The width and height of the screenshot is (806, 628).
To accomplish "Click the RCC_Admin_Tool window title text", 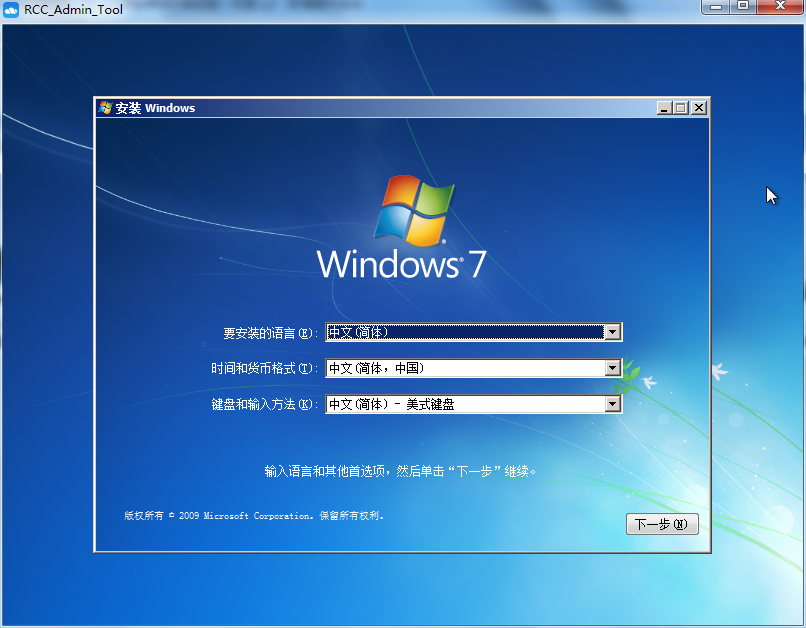I will pyautogui.click(x=74, y=10).
